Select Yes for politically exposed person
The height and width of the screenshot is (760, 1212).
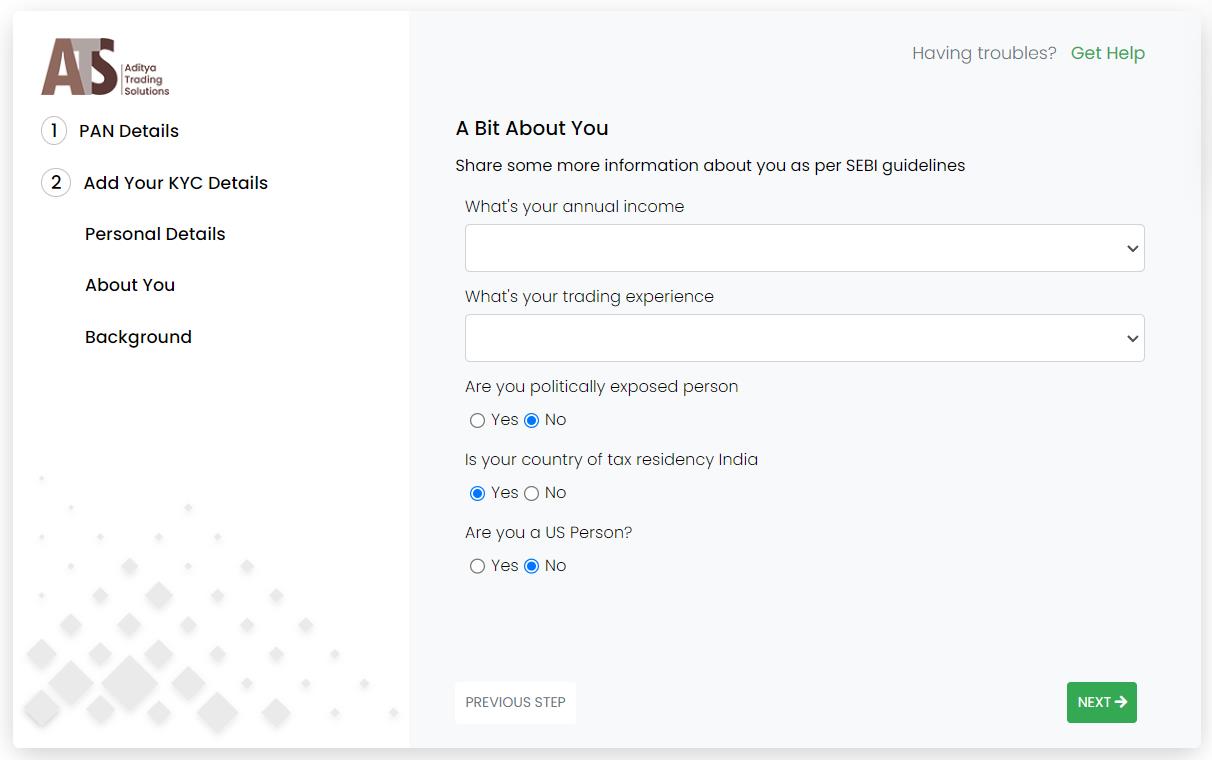[477, 421]
